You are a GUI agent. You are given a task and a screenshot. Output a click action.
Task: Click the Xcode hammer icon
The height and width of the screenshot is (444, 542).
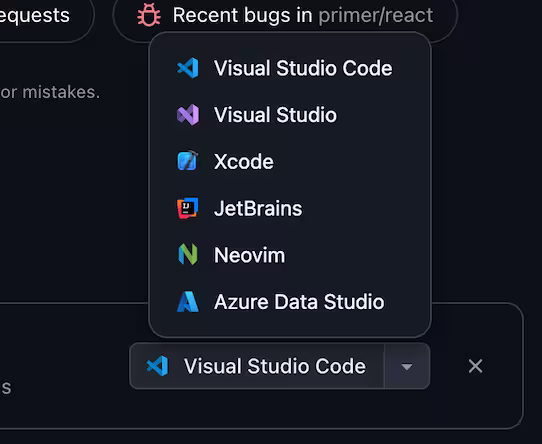(x=188, y=161)
